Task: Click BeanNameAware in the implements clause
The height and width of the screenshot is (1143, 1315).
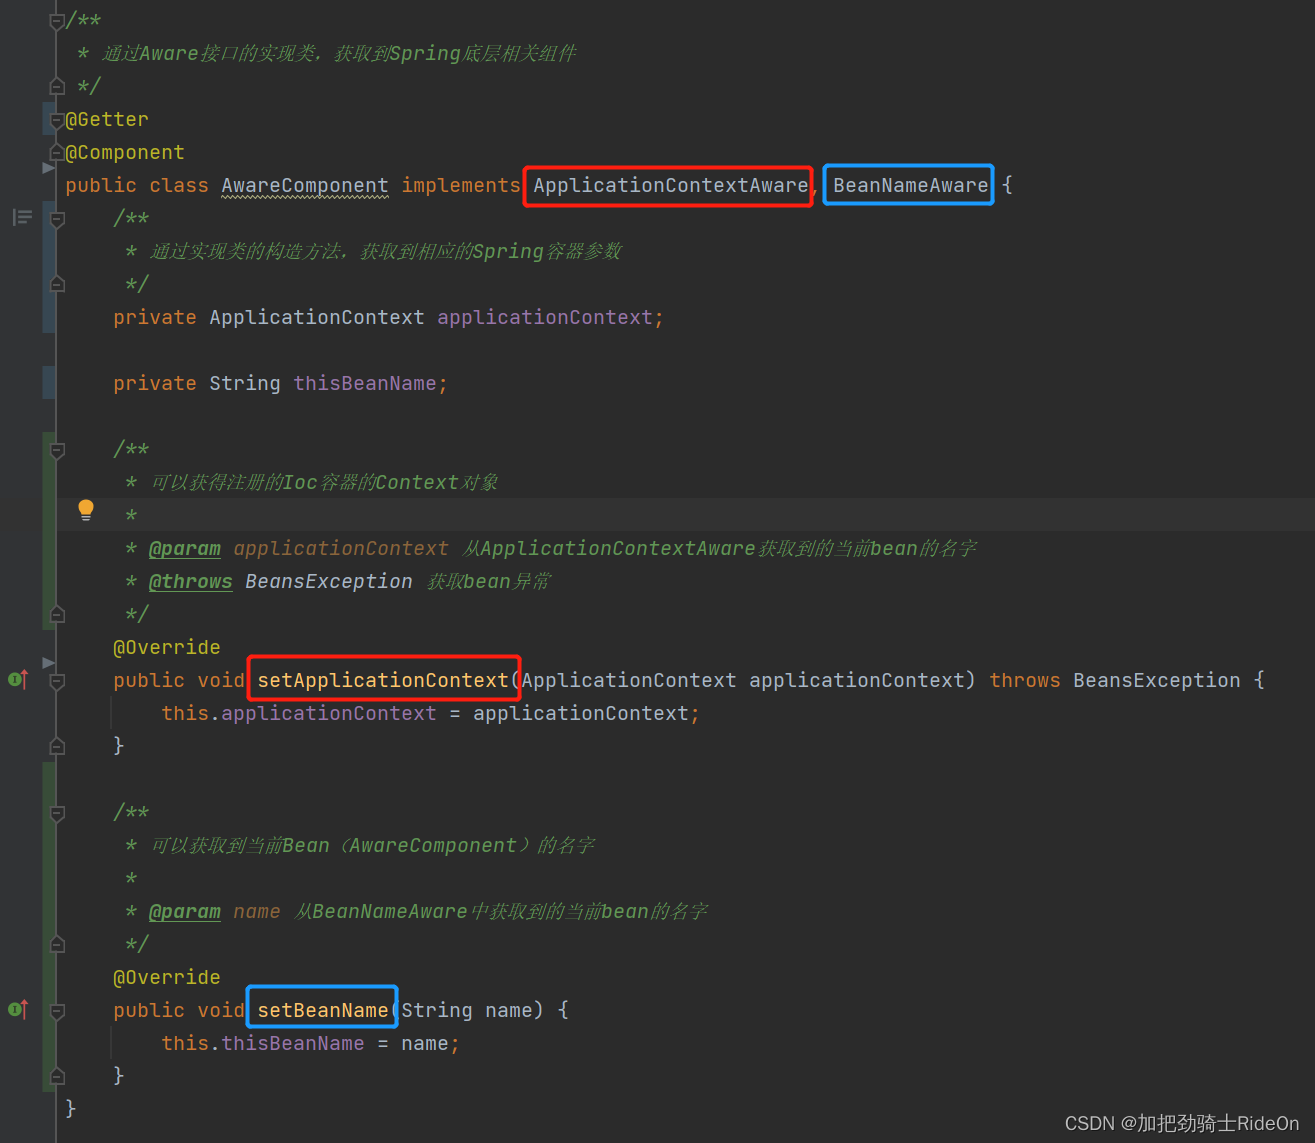Action: 911,186
